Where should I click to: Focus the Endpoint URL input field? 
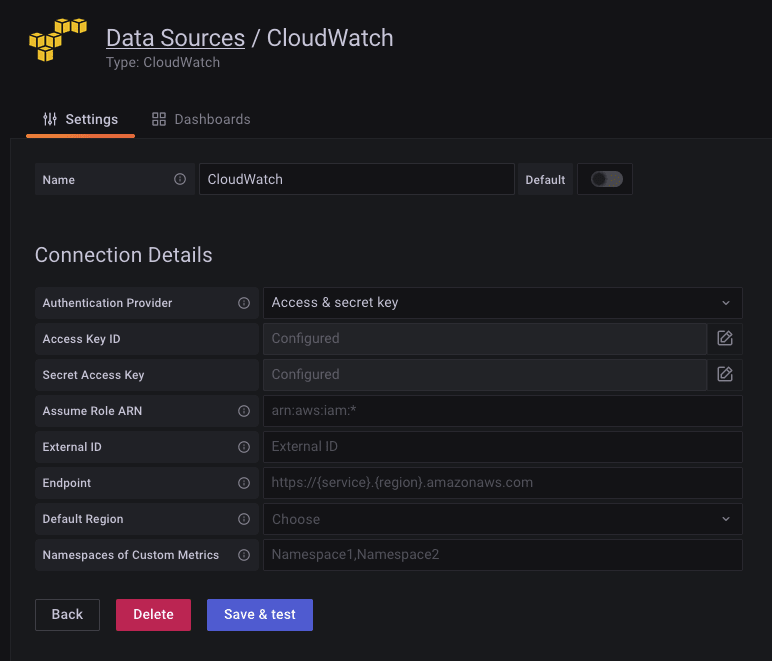pos(503,483)
